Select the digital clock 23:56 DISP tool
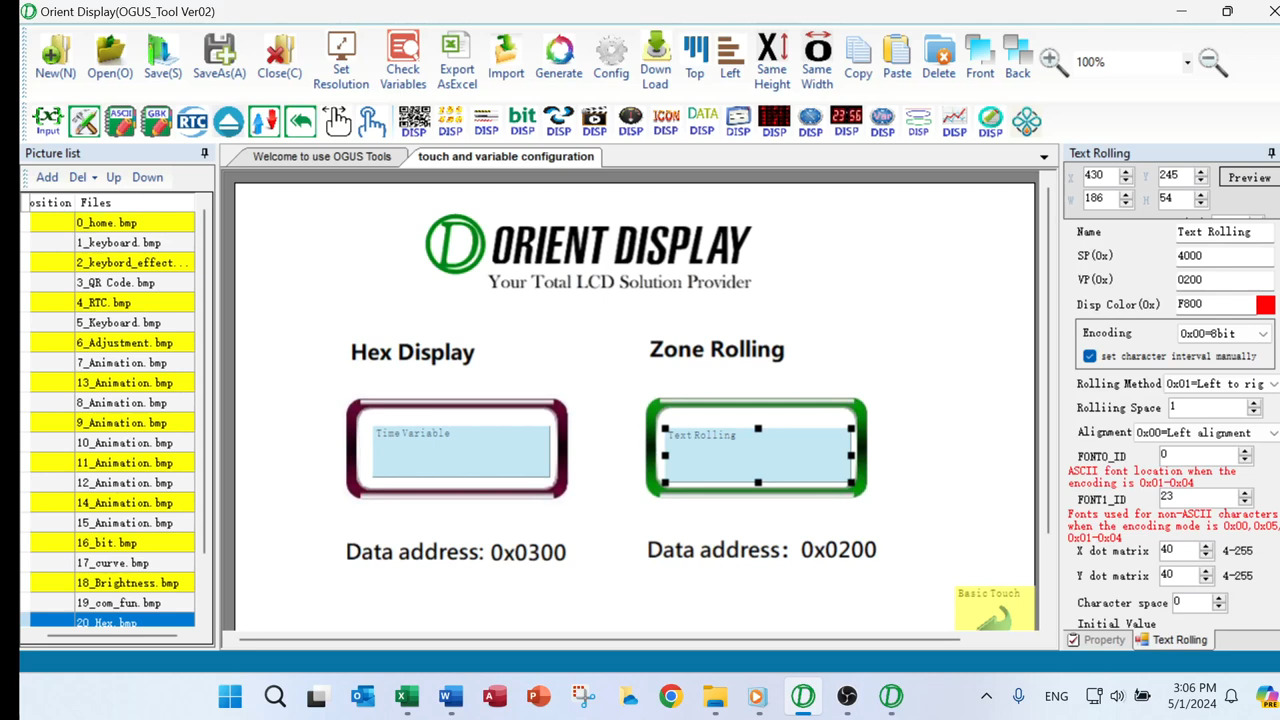The width and height of the screenshot is (1280, 720). [846, 121]
